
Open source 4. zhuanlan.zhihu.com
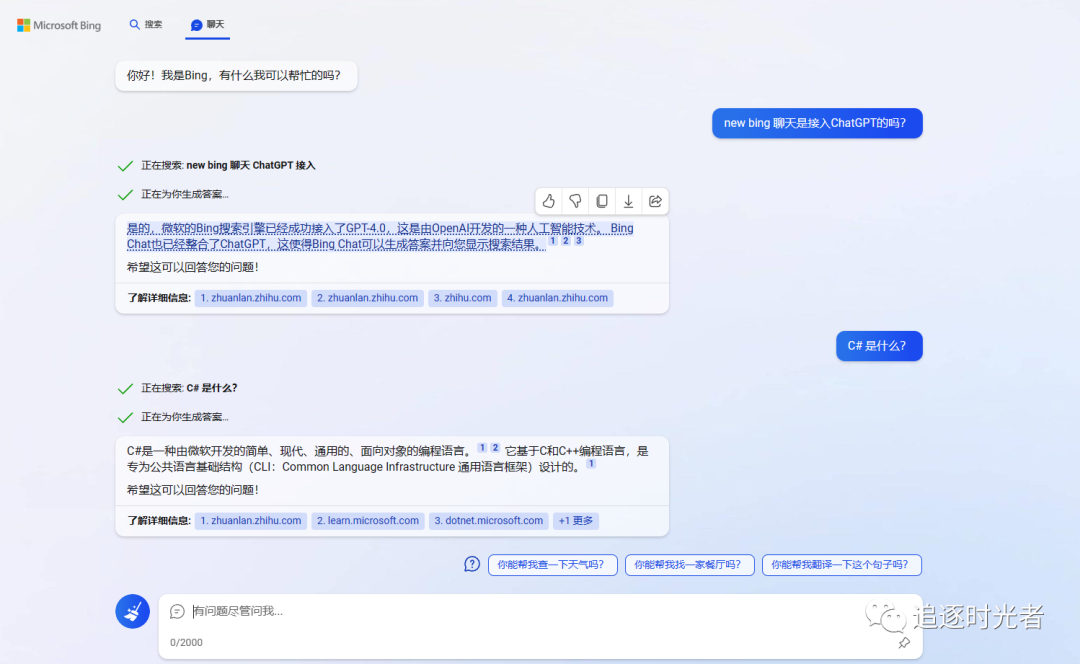click(557, 298)
